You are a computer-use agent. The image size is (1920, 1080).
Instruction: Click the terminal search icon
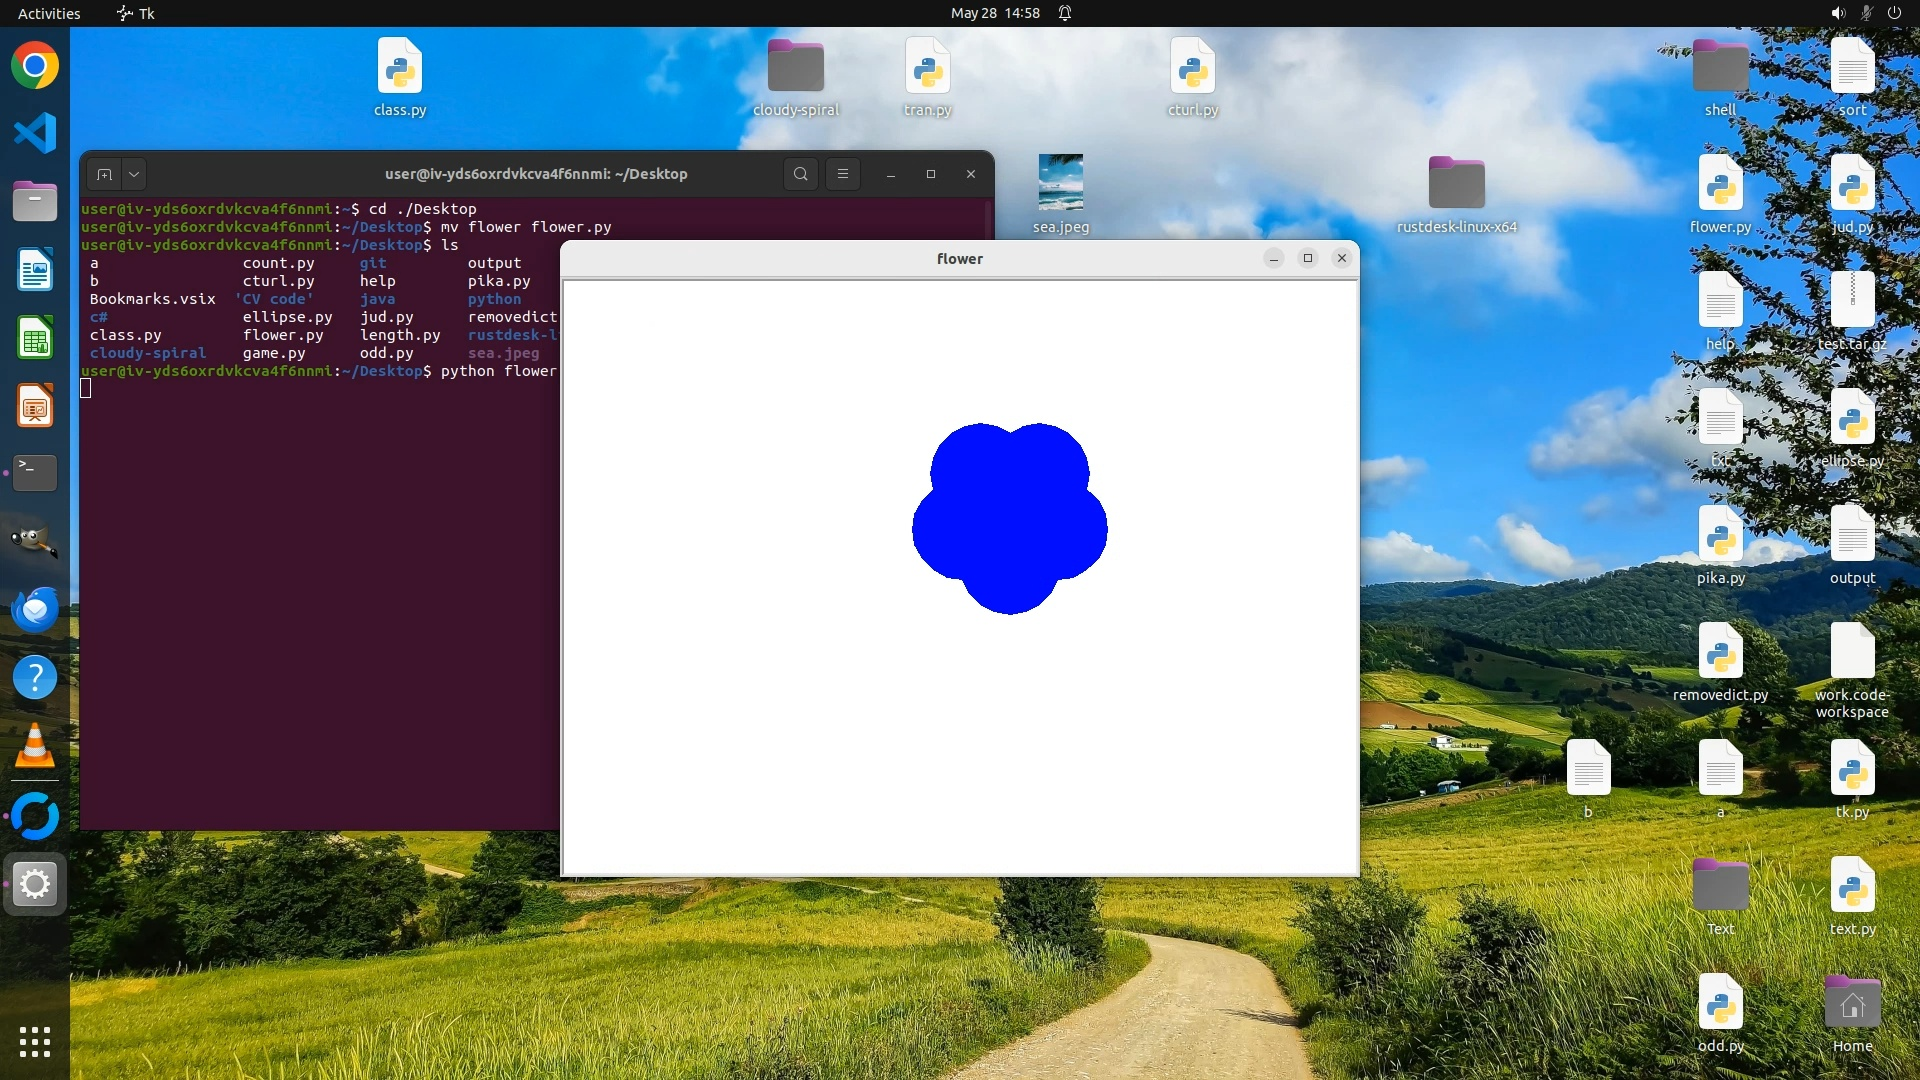click(x=800, y=174)
